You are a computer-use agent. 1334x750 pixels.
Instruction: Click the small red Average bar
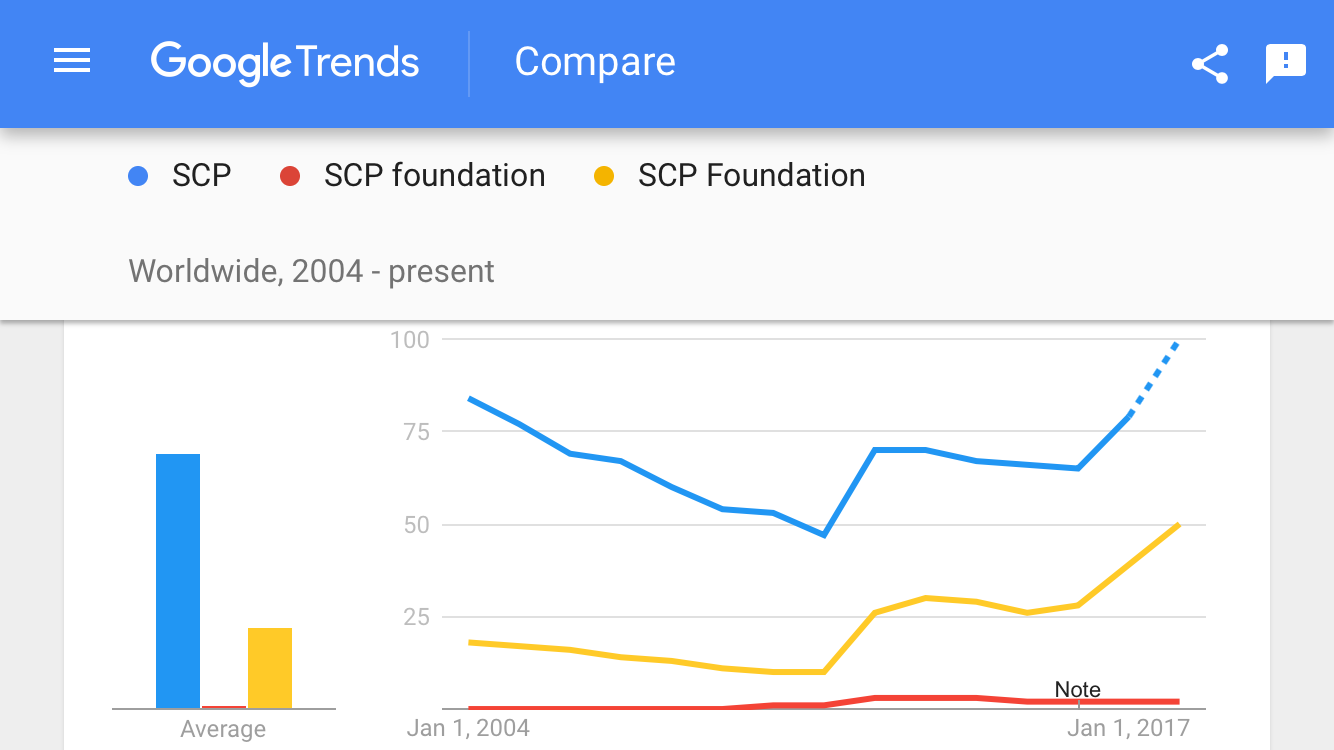[224, 706]
